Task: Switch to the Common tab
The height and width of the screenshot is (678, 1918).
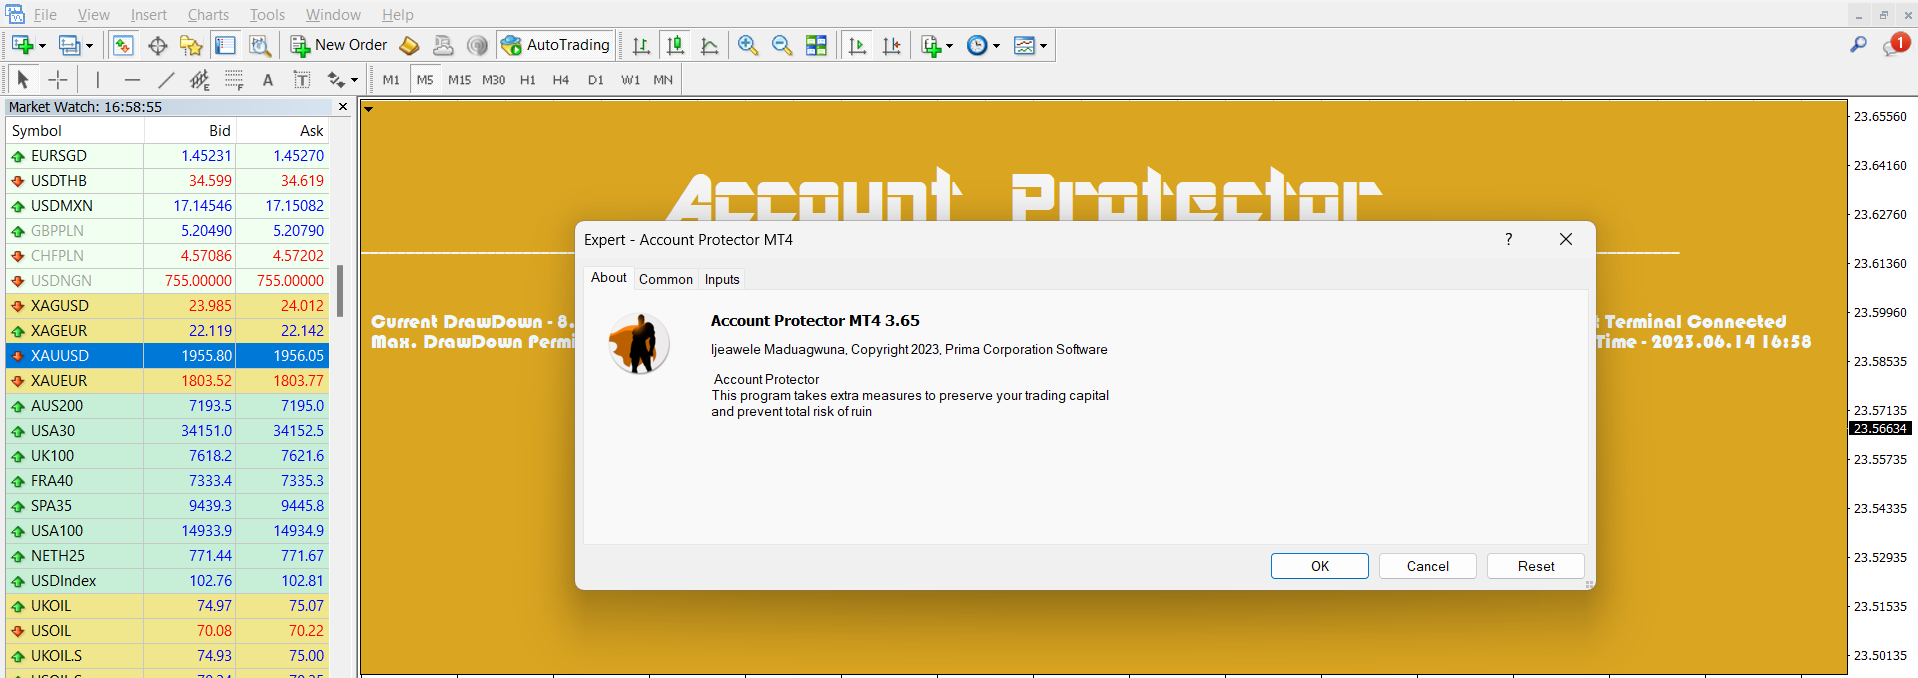Action: 666,279
